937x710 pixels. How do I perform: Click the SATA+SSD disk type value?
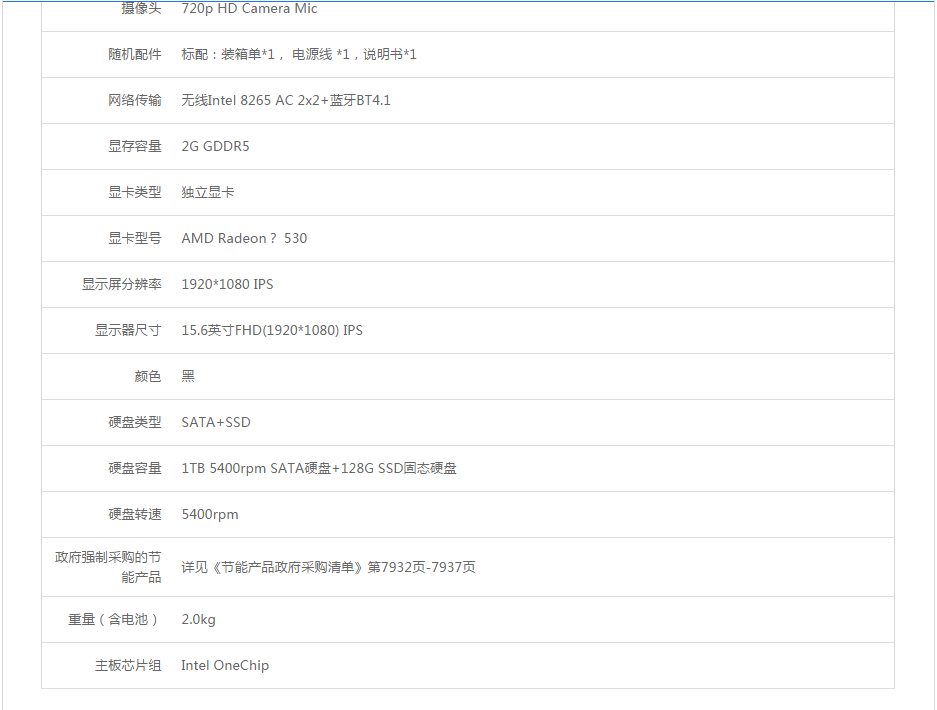216,422
